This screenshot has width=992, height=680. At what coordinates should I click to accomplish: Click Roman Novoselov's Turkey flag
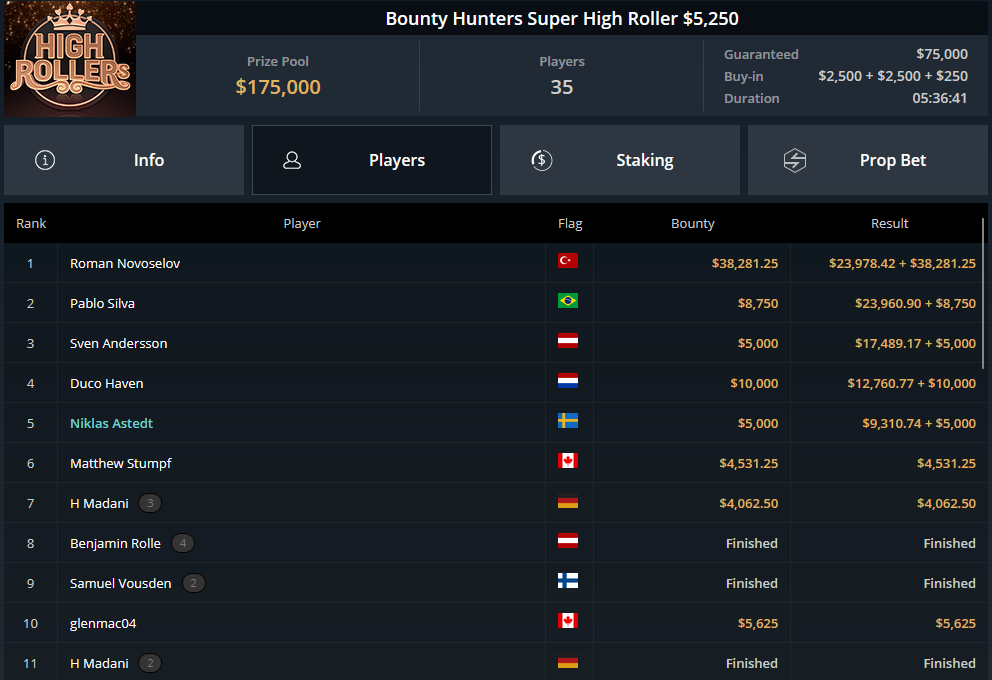point(567,261)
